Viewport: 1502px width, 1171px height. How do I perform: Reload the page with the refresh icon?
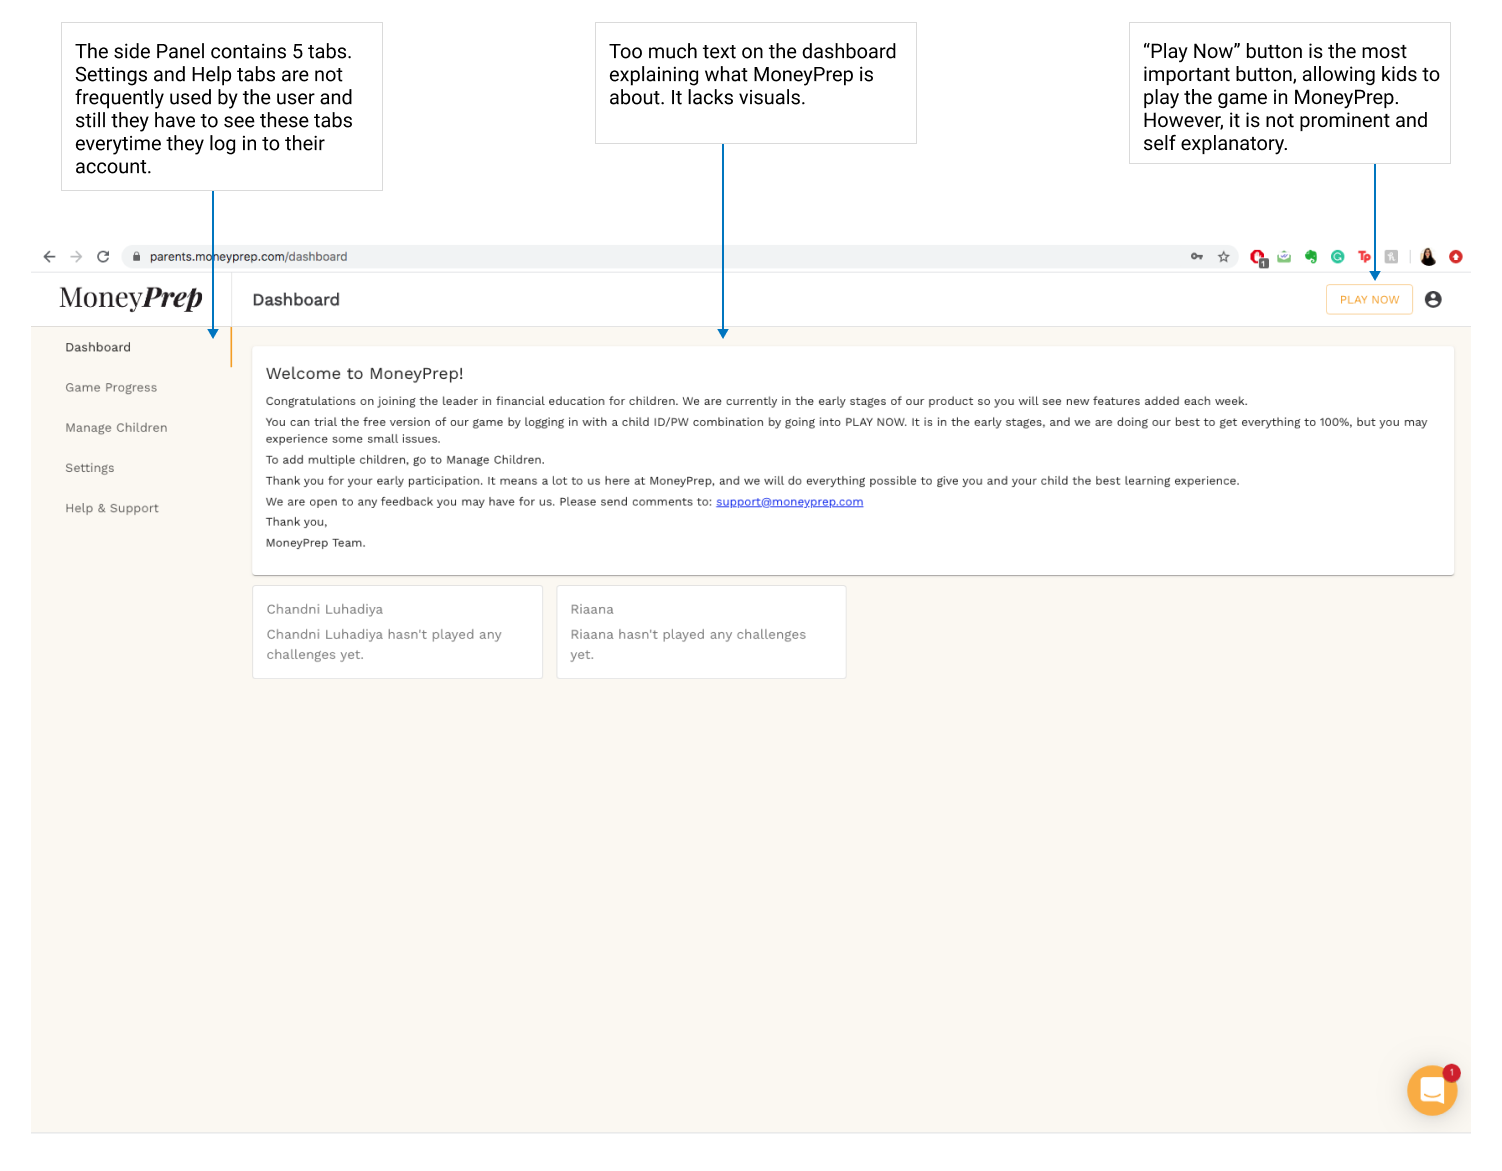103,257
